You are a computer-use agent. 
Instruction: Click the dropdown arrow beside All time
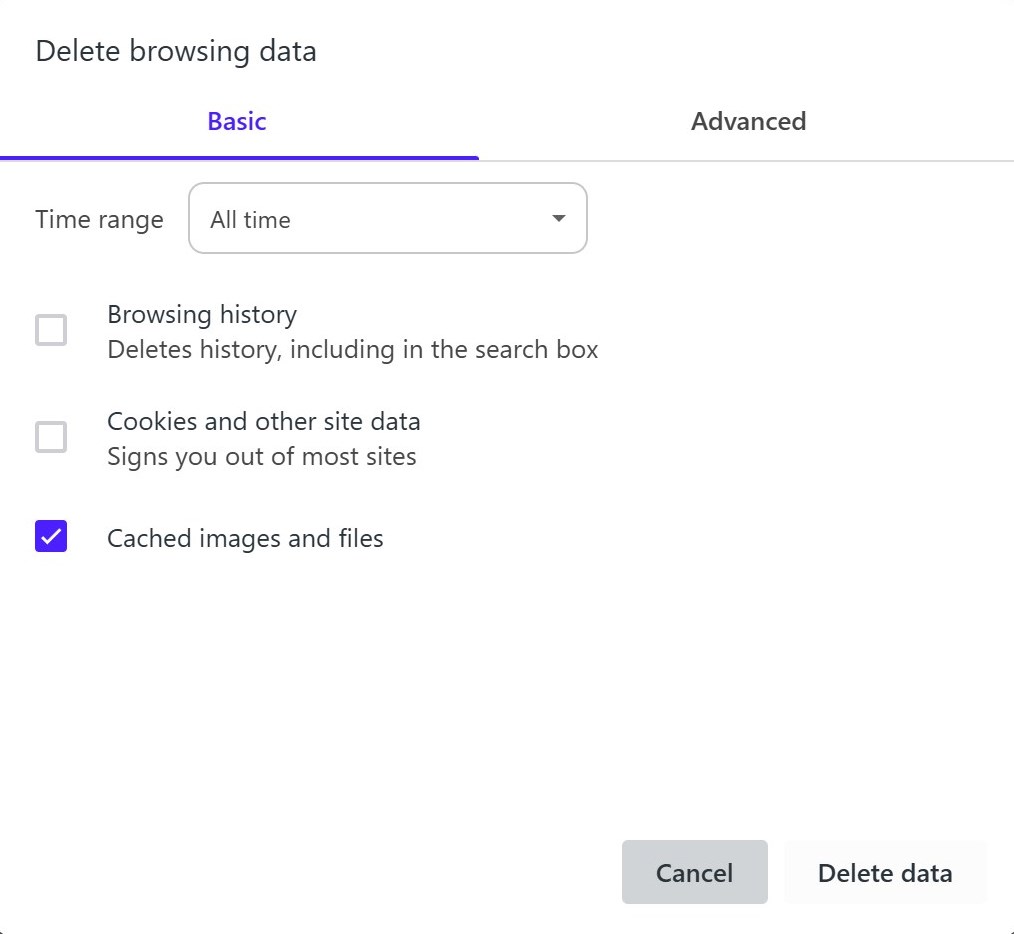[559, 219]
